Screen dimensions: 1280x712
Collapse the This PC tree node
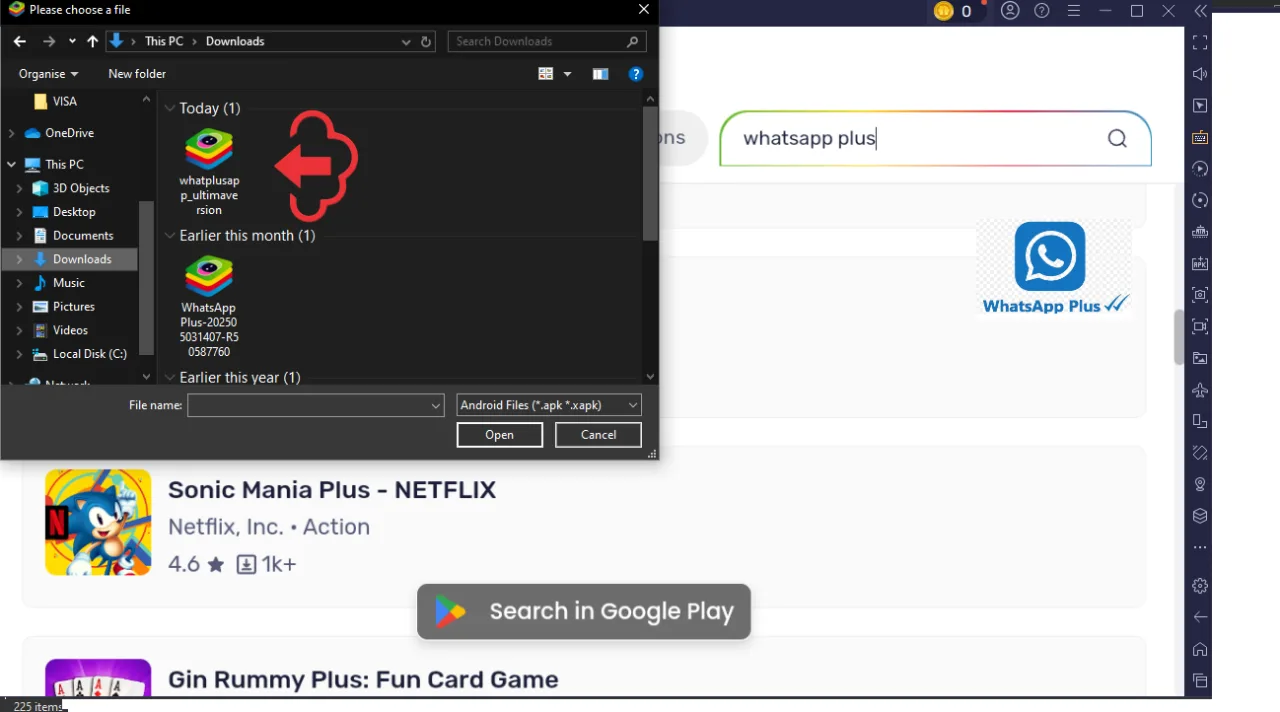pyautogui.click(x=11, y=164)
